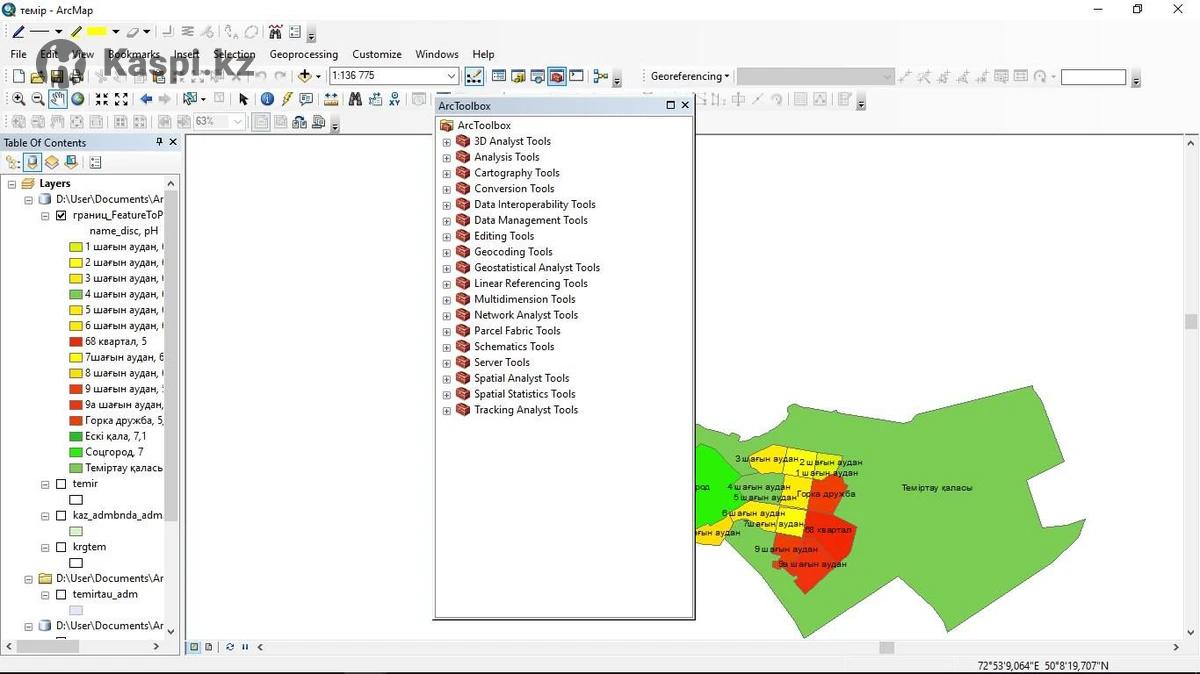The height and width of the screenshot is (674, 1200).
Task: Open the Find binoculars tool
Action: click(355, 99)
